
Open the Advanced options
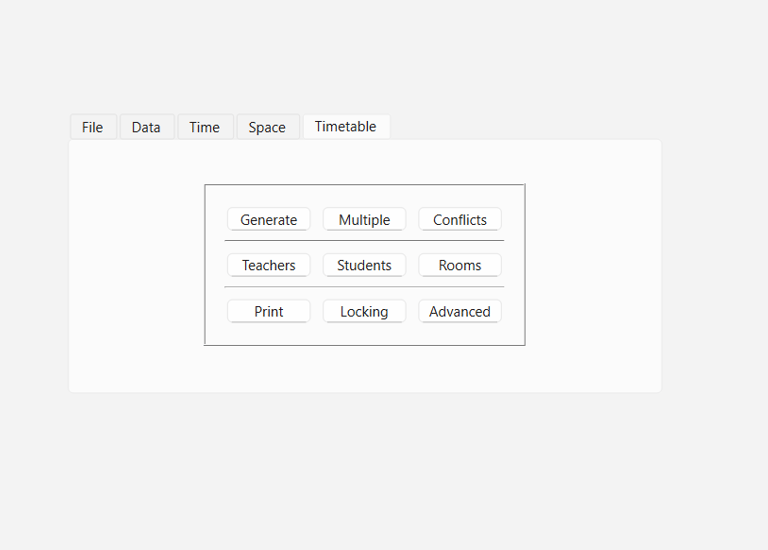coord(460,311)
